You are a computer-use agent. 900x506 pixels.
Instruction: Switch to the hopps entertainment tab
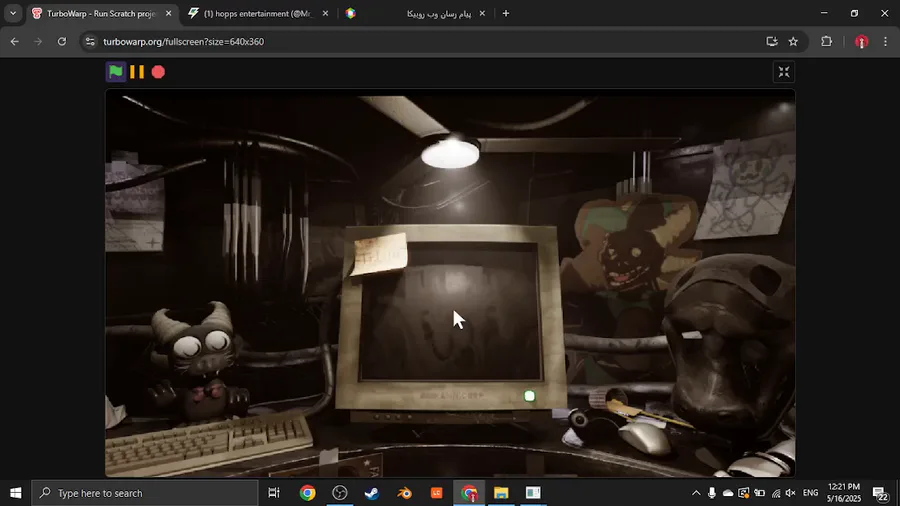(258, 13)
